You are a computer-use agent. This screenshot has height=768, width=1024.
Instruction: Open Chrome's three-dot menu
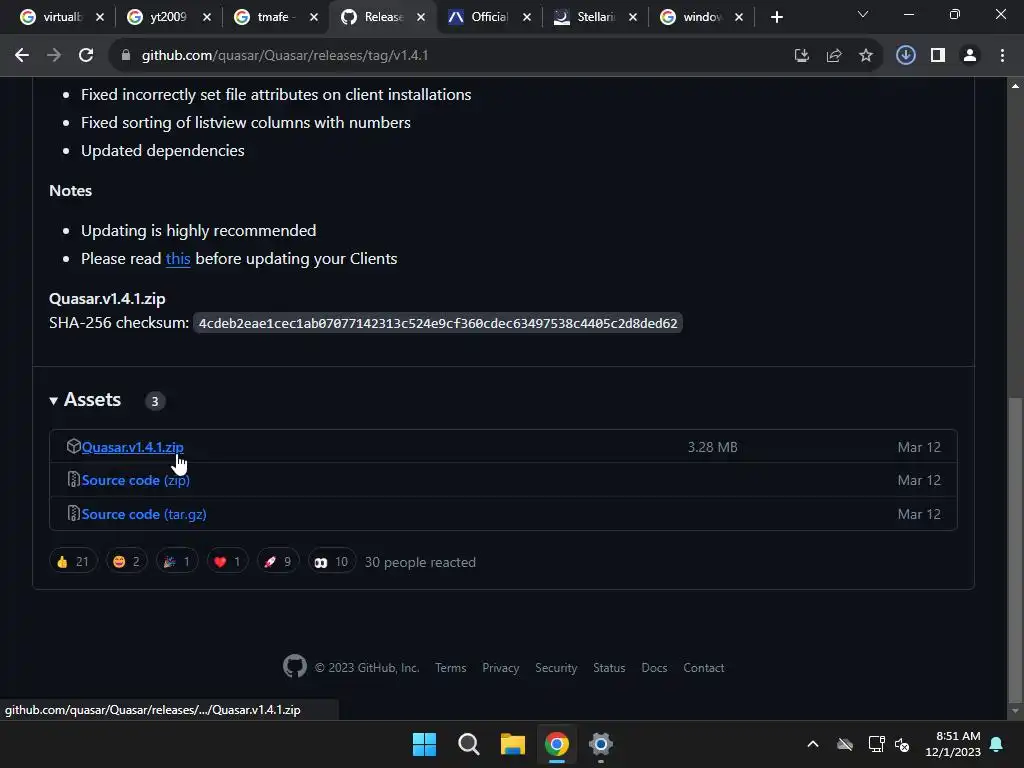(1002, 56)
